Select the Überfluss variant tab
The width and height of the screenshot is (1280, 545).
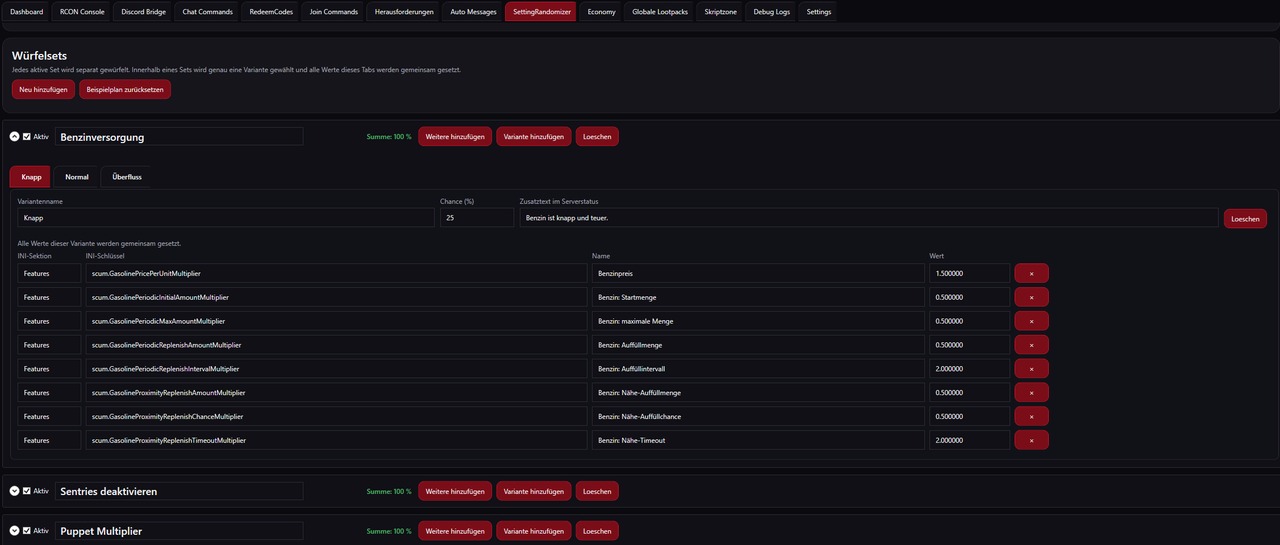pos(127,177)
